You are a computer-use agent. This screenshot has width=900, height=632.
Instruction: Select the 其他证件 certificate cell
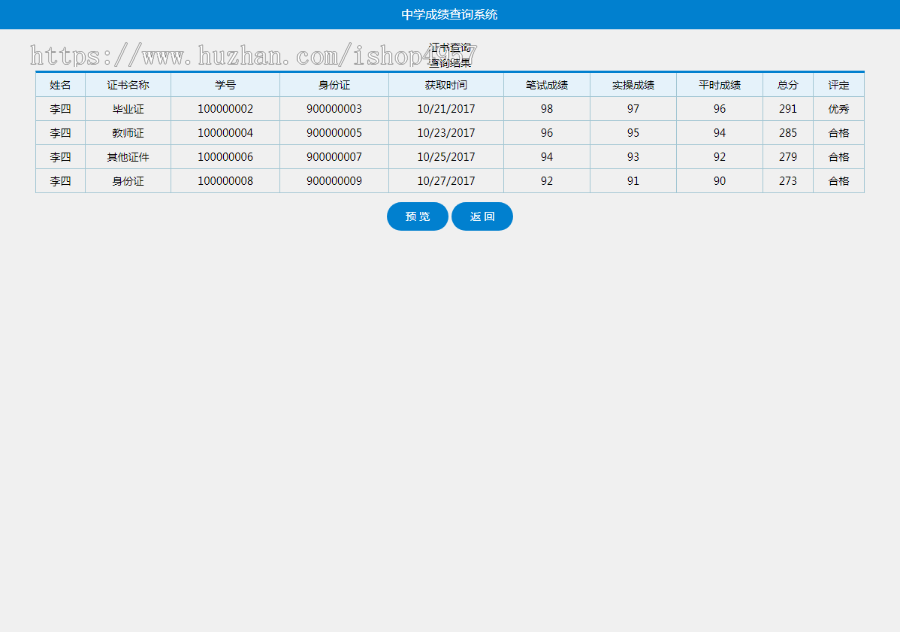pos(128,157)
